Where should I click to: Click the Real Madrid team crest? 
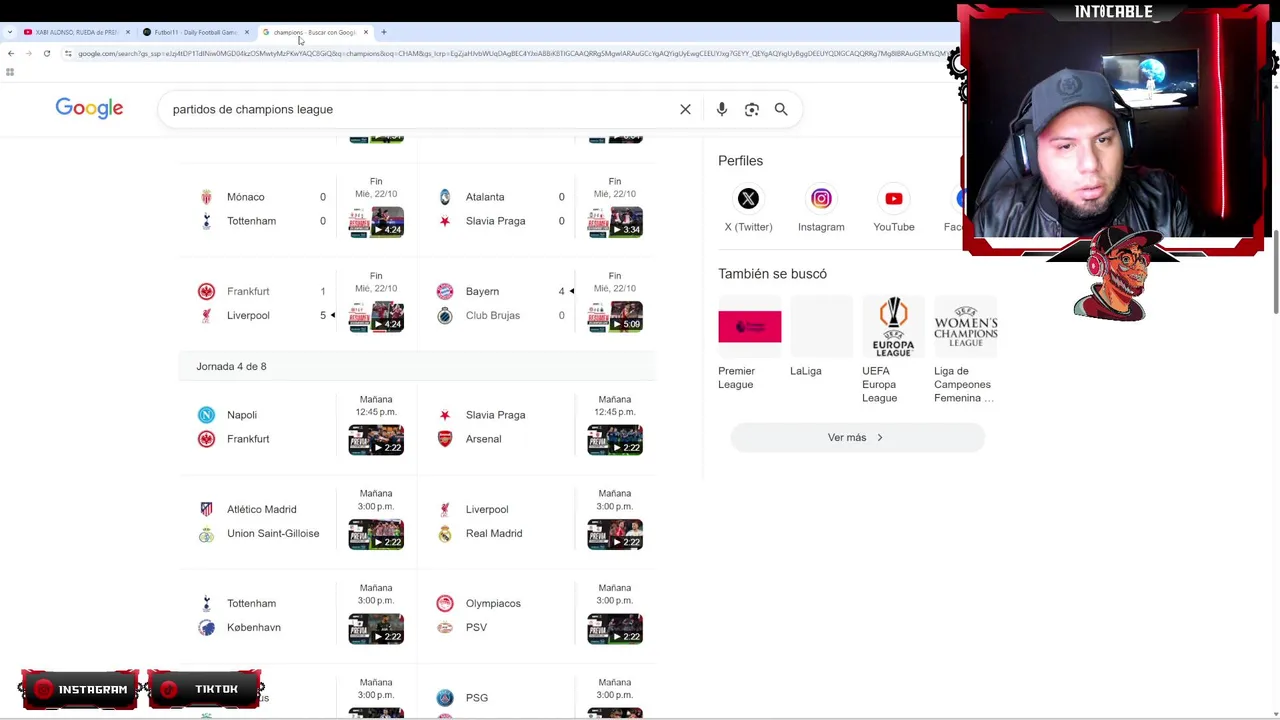pos(445,533)
